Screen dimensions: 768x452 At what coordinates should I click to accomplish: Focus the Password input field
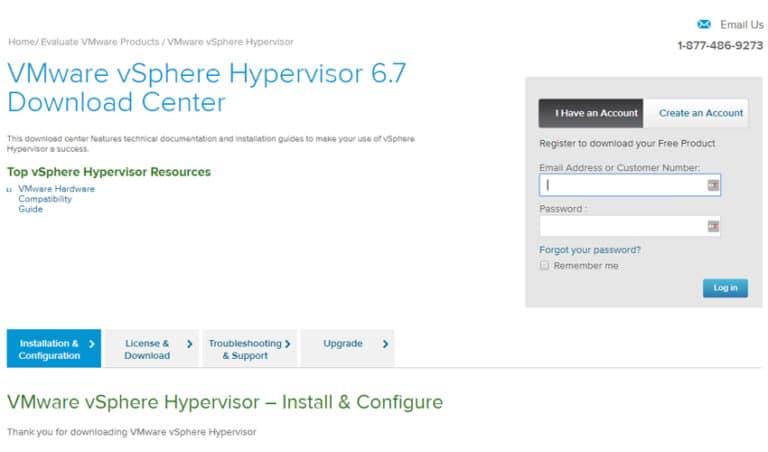coord(630,226)
